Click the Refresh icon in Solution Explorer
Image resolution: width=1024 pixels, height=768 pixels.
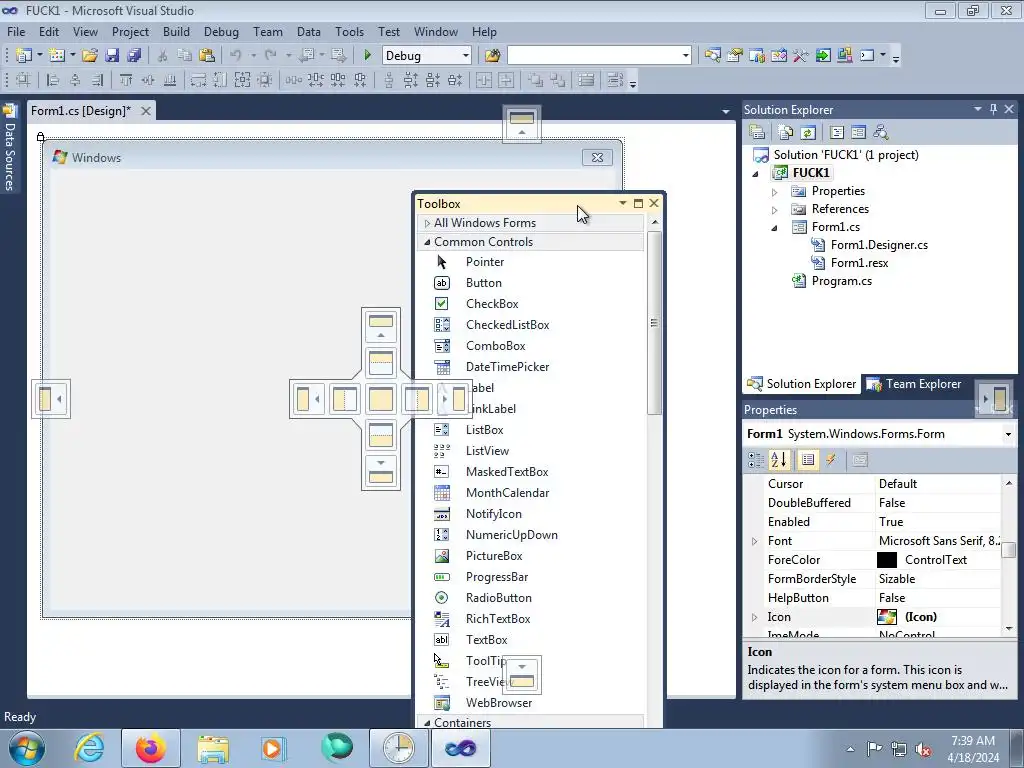coord(808,133)
